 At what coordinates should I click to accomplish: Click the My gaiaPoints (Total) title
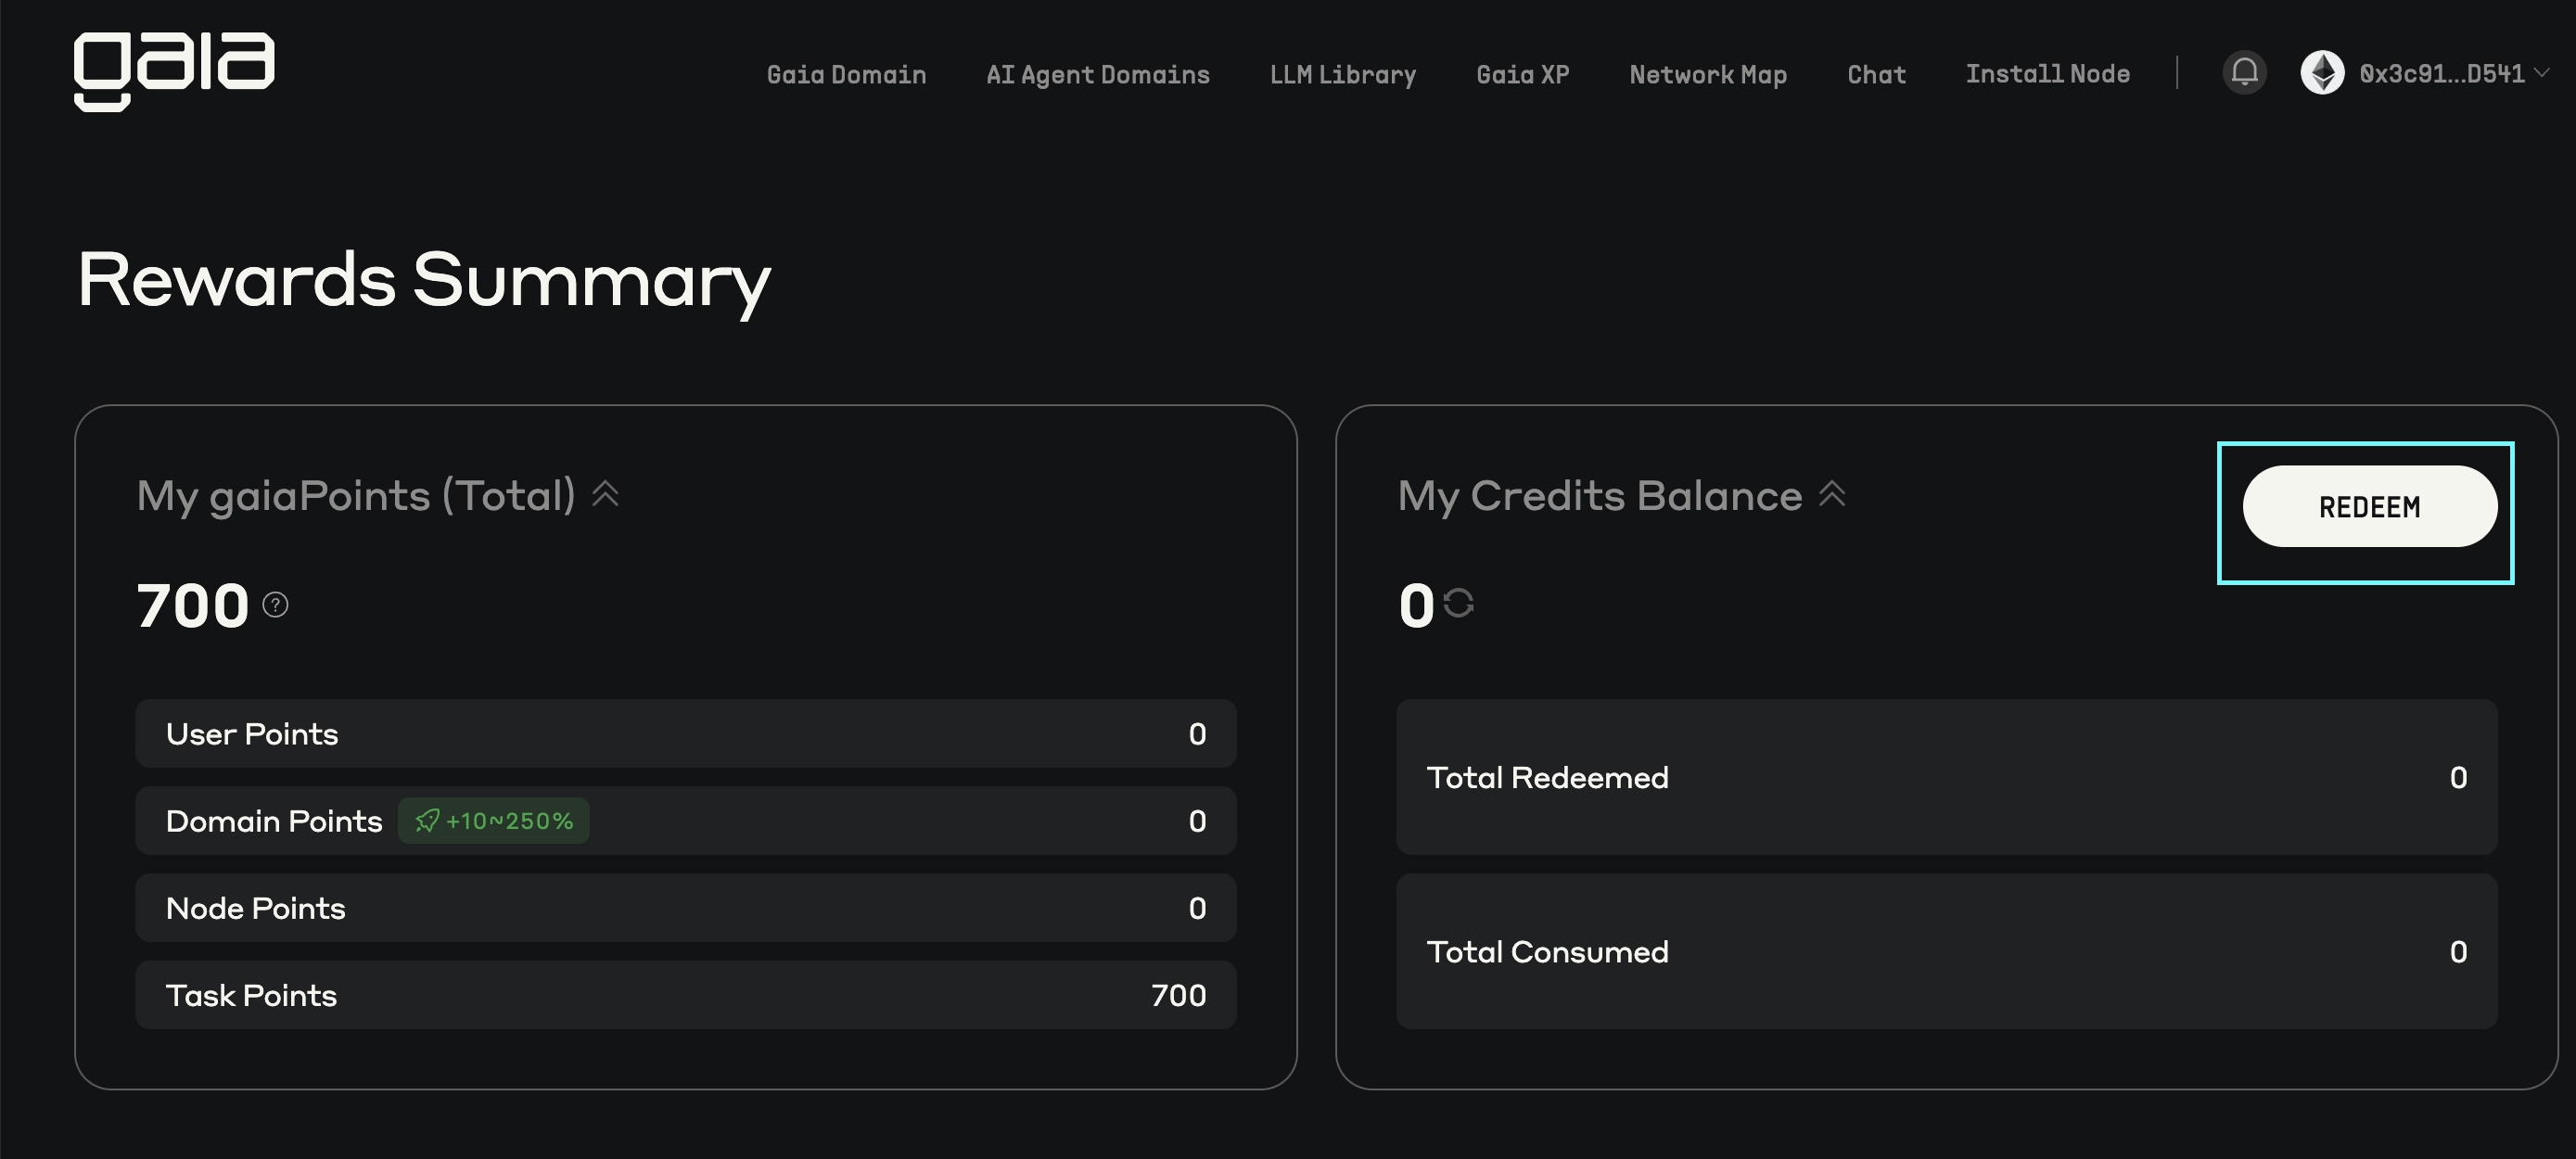point(356,496)
